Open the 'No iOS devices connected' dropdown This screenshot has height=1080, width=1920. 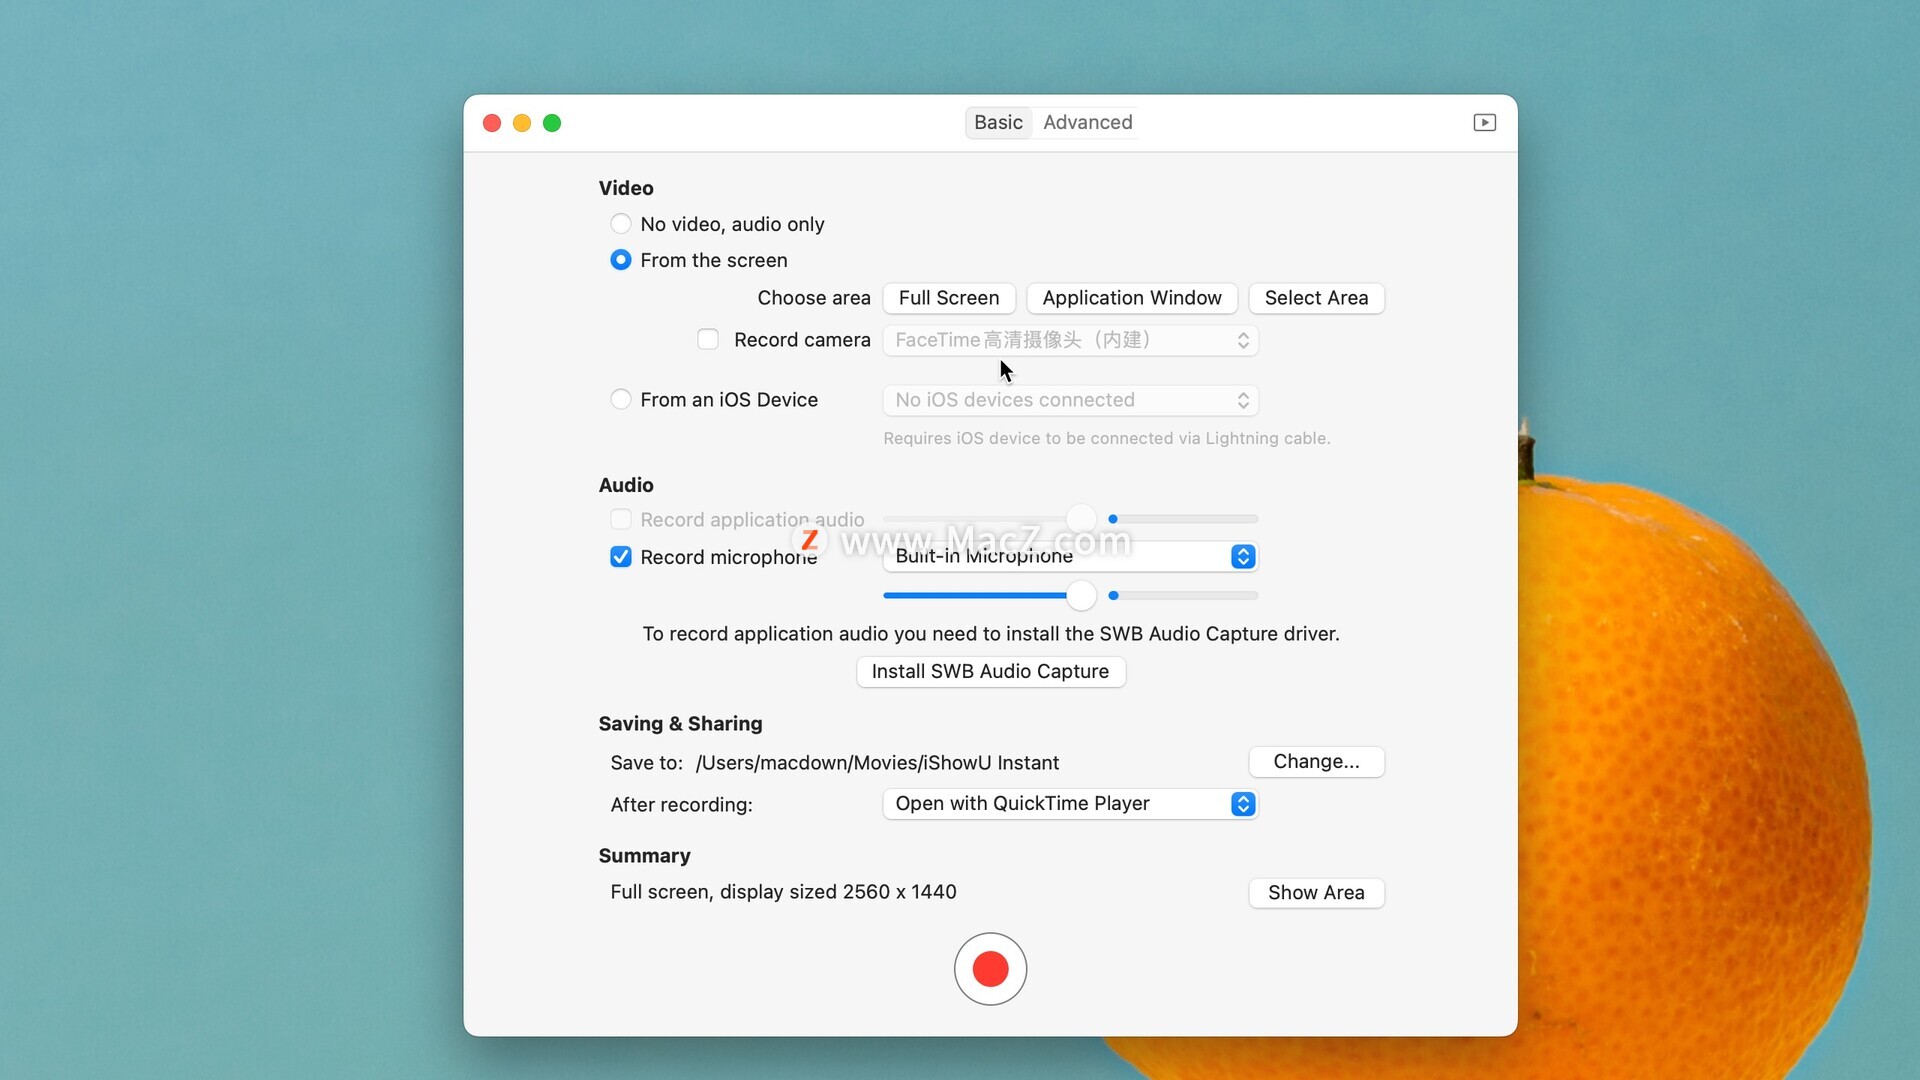click(1070, 400)
